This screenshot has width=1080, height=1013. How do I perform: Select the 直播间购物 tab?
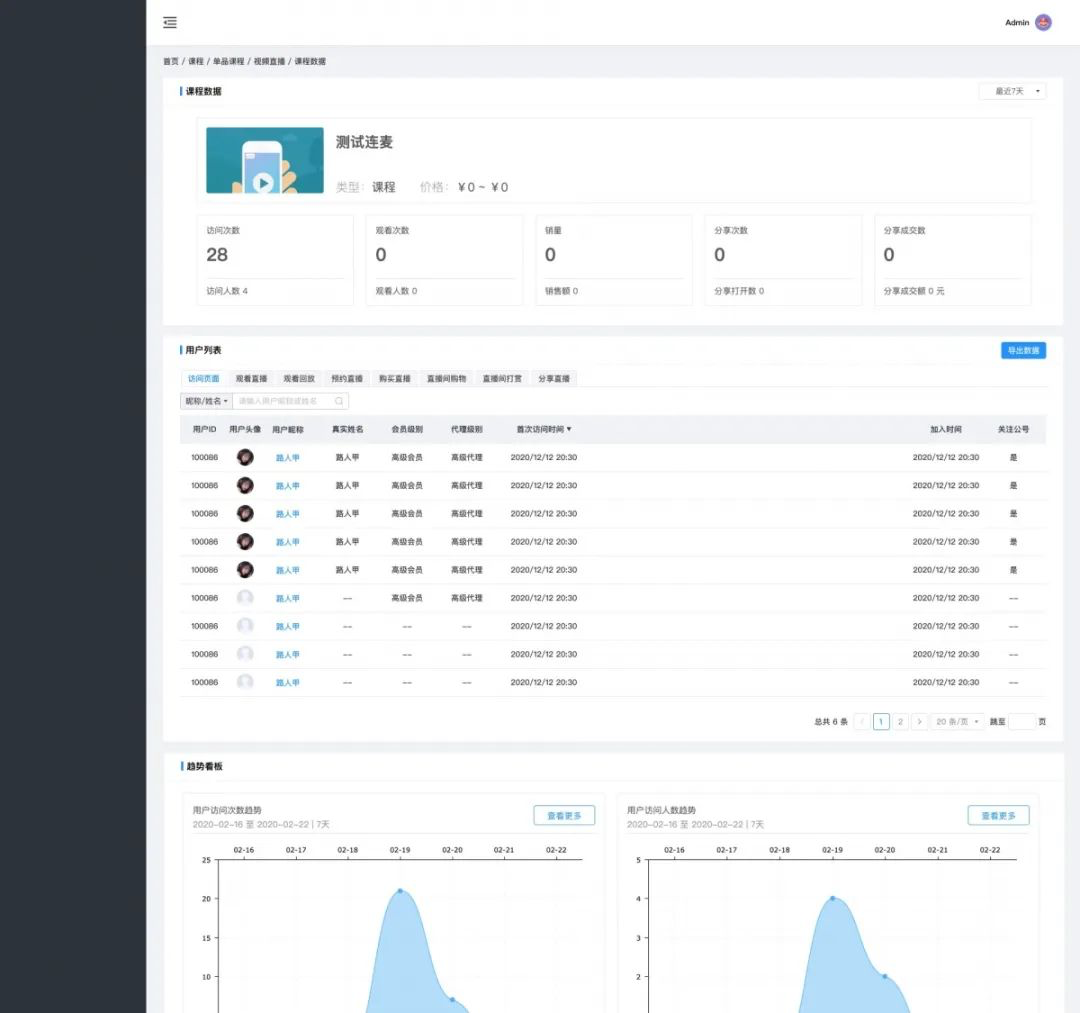(446, 379)
